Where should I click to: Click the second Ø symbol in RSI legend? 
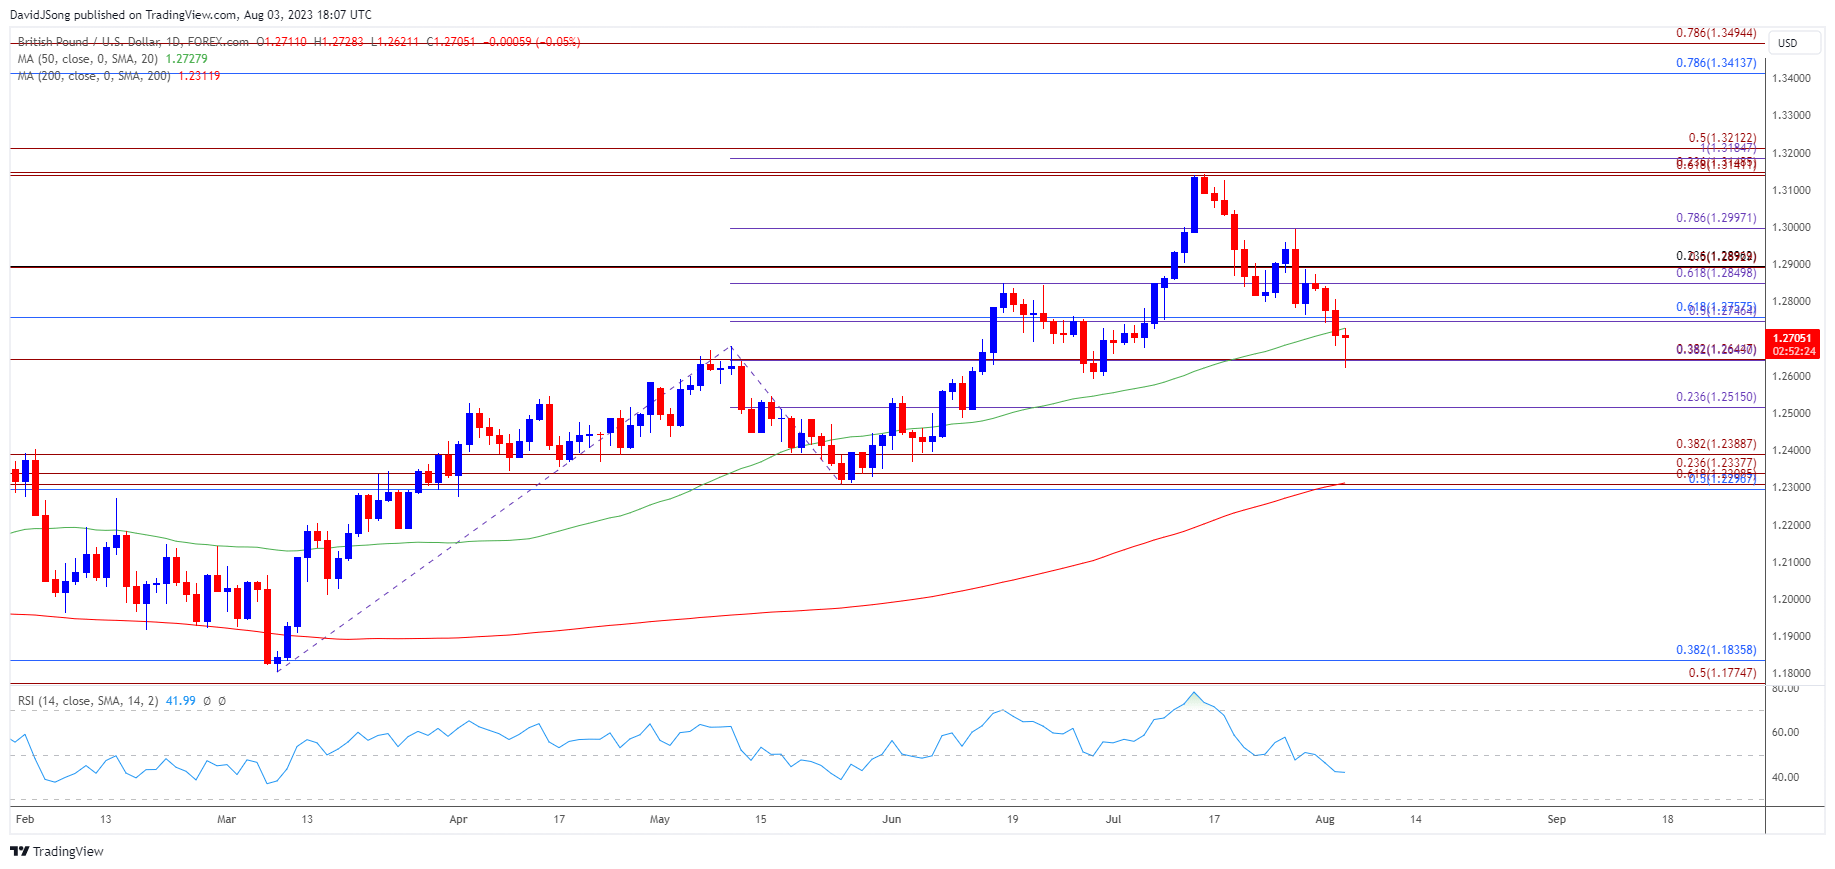222,701
